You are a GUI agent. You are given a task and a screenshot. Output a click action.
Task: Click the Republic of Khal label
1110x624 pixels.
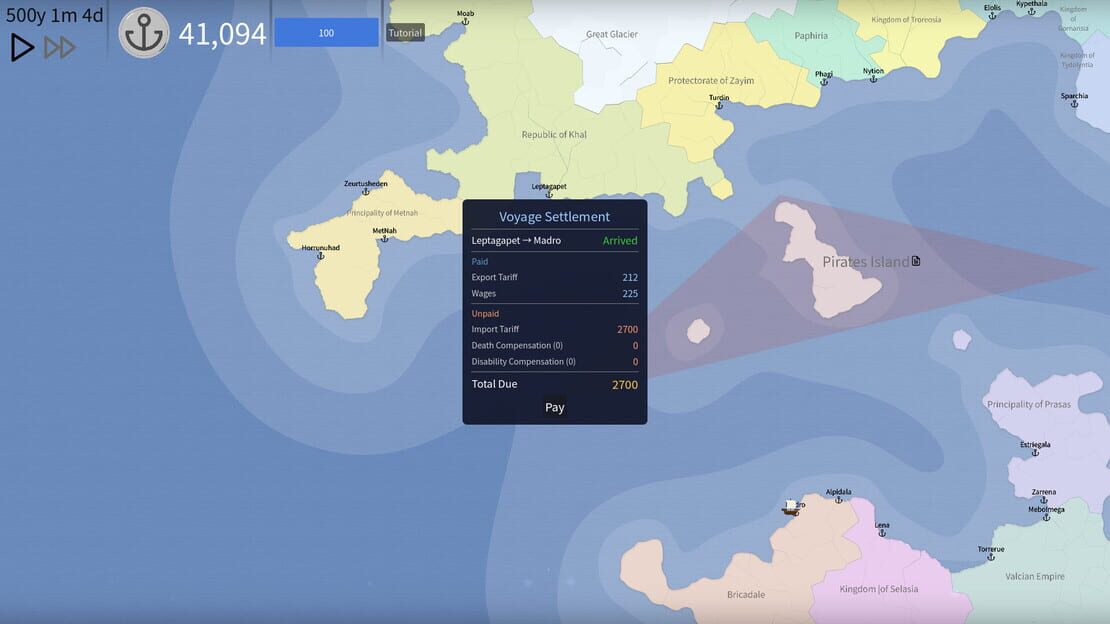point(554,135)
